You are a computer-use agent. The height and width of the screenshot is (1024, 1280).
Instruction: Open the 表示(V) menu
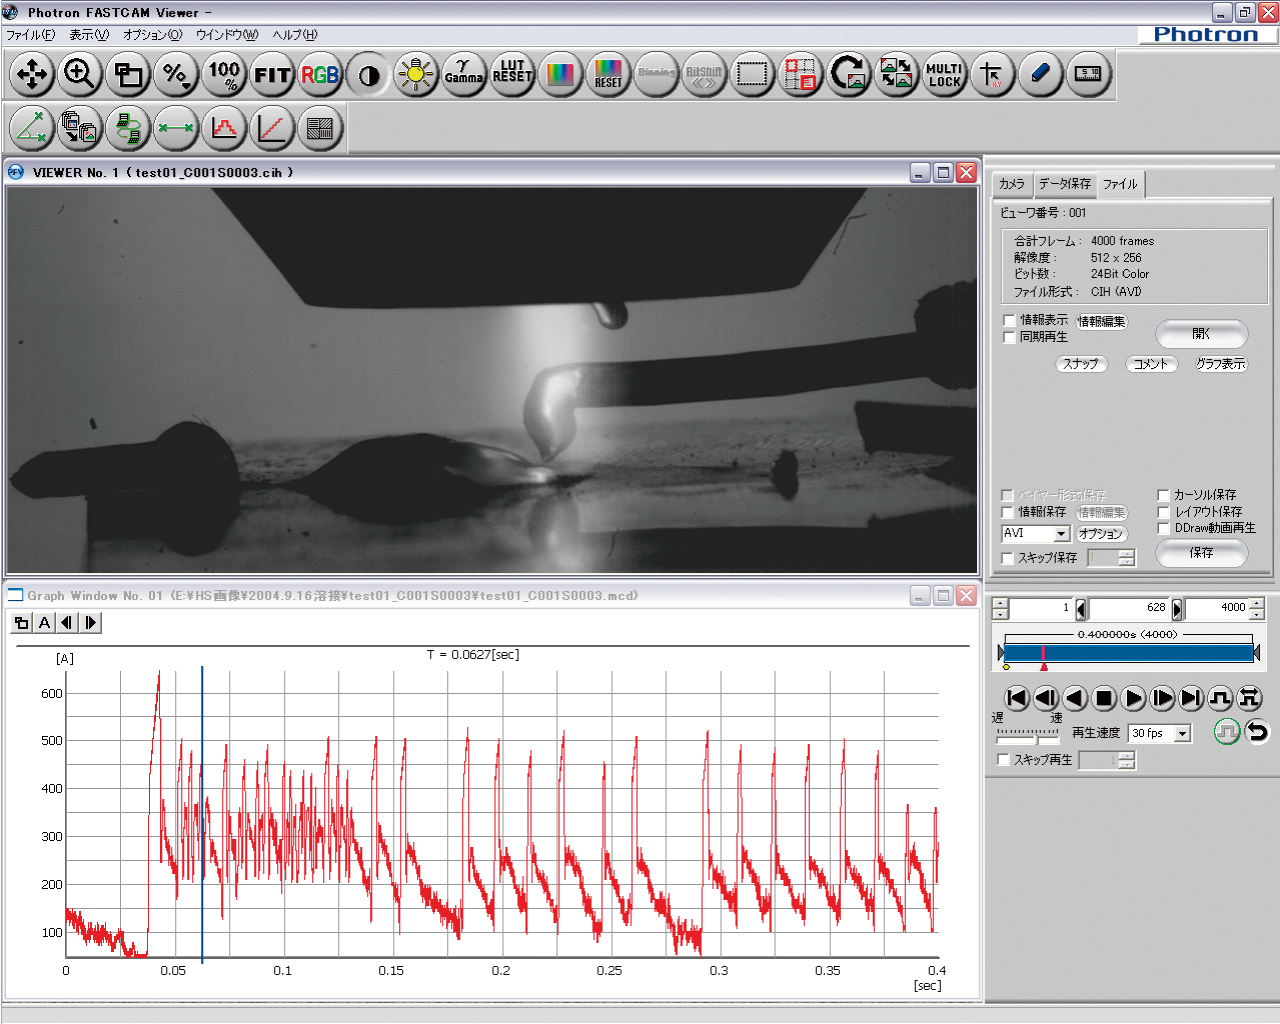(89, 35)
